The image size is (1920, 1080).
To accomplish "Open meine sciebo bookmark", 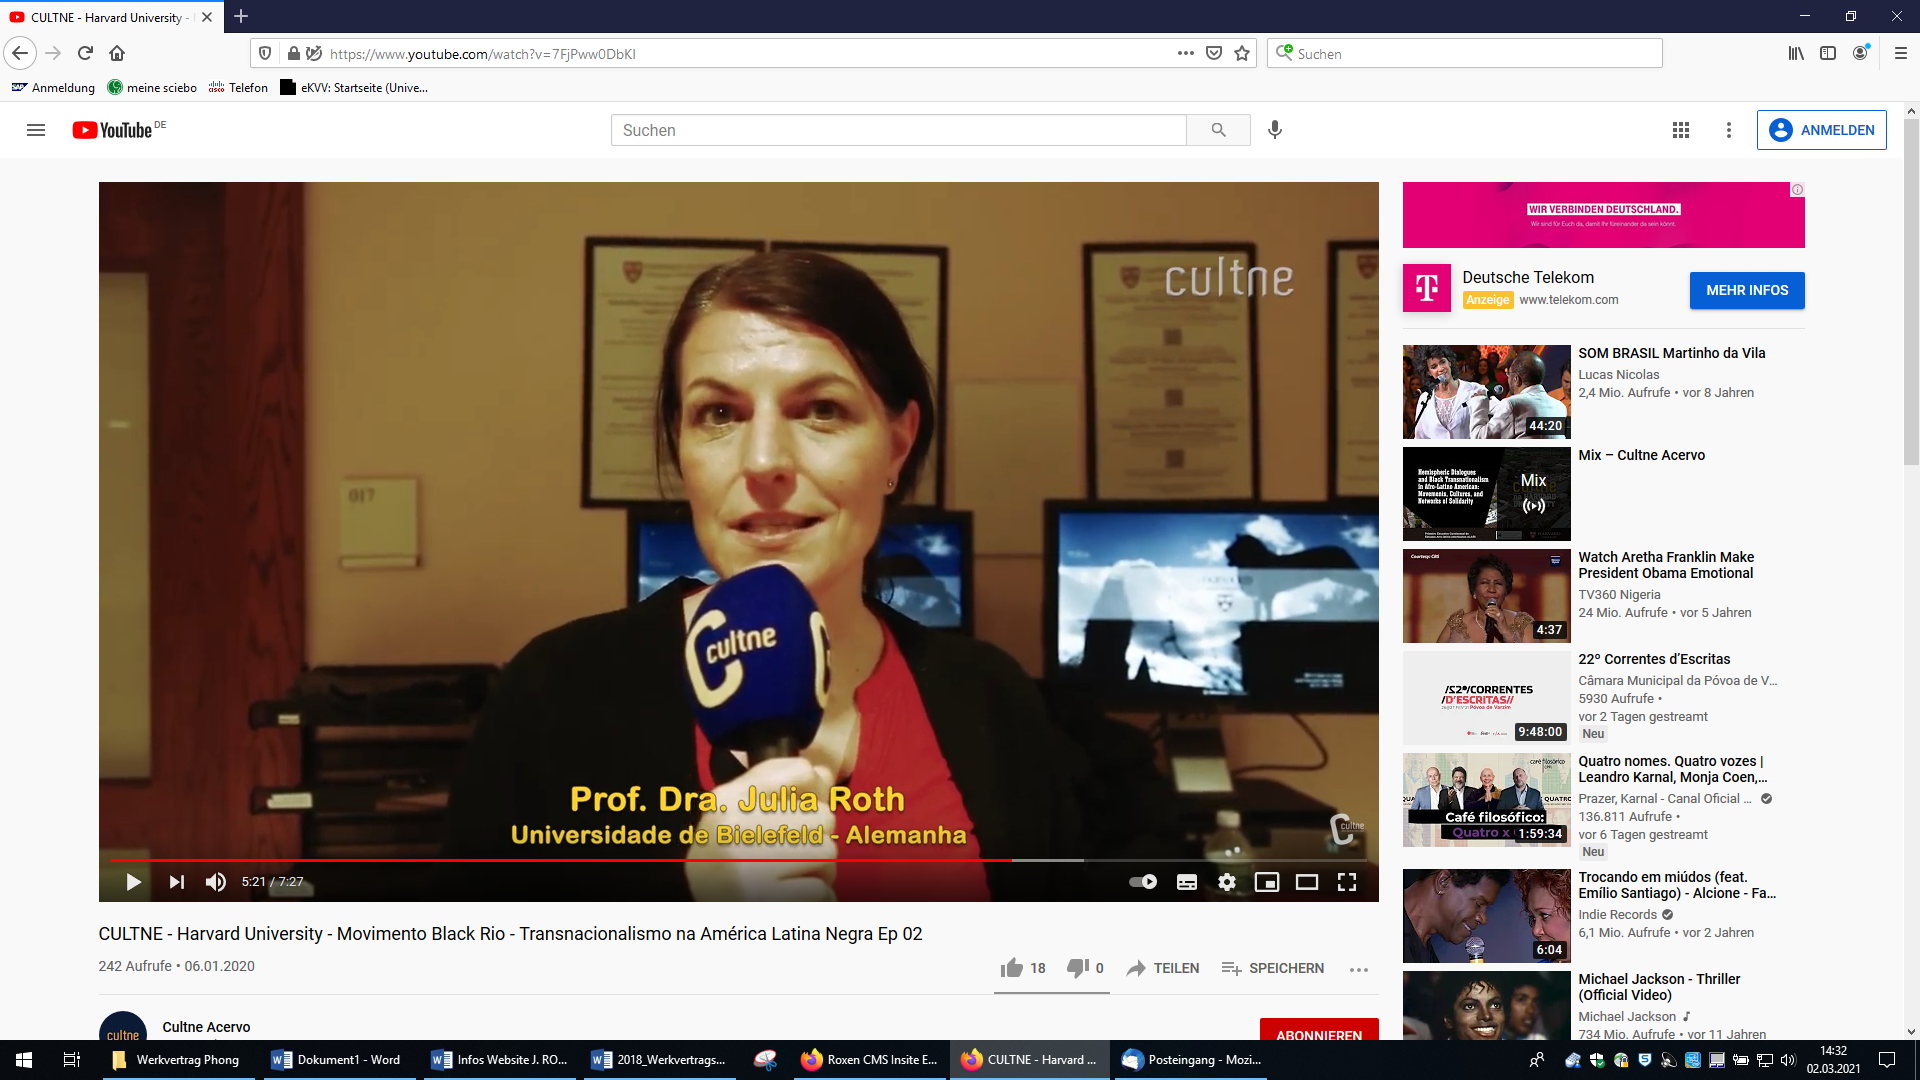I will pyautogui.click(x=152, y=88).
